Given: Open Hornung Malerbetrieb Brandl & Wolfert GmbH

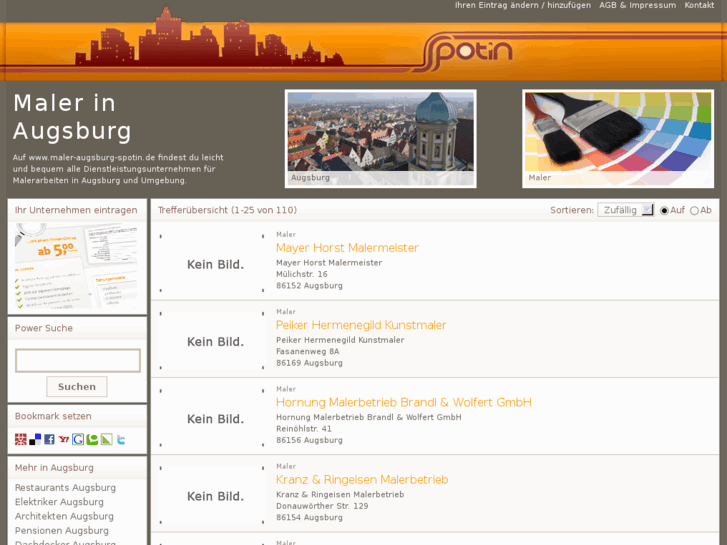Looking at the screenshot, I should click(403, 402).
